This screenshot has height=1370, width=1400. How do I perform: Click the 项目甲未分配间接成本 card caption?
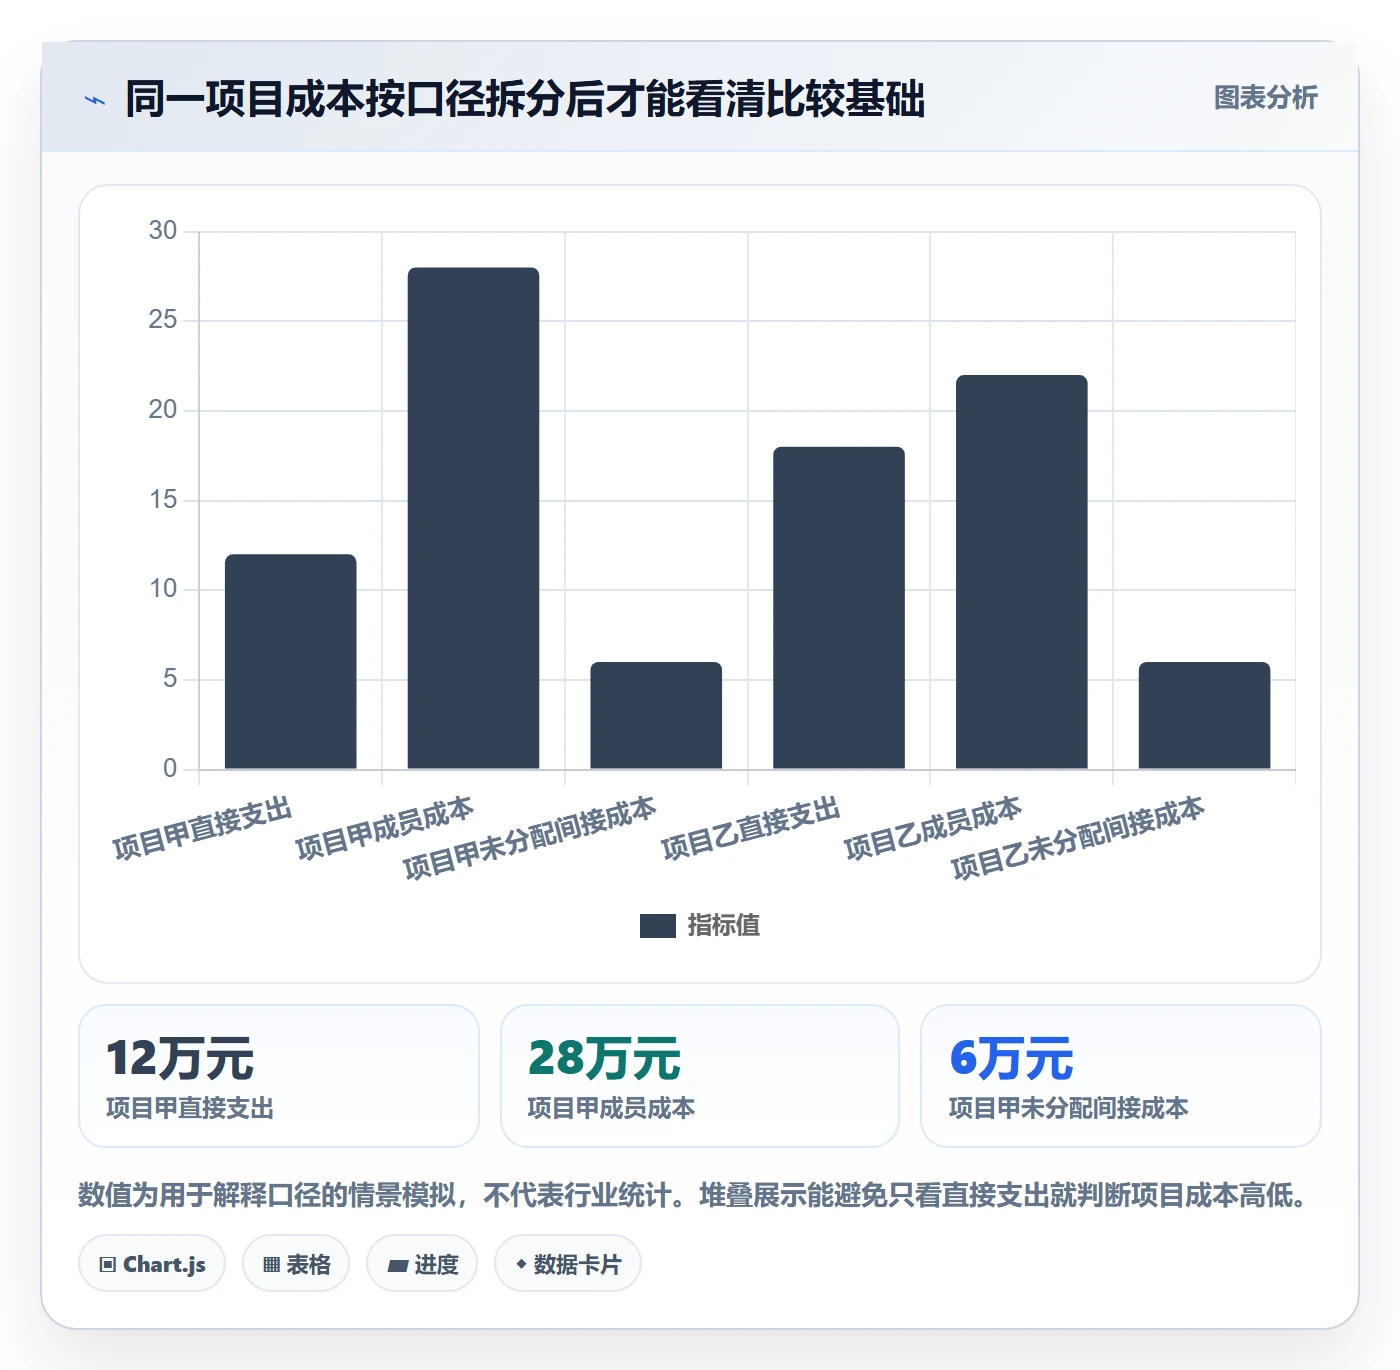[1068, 1108]
